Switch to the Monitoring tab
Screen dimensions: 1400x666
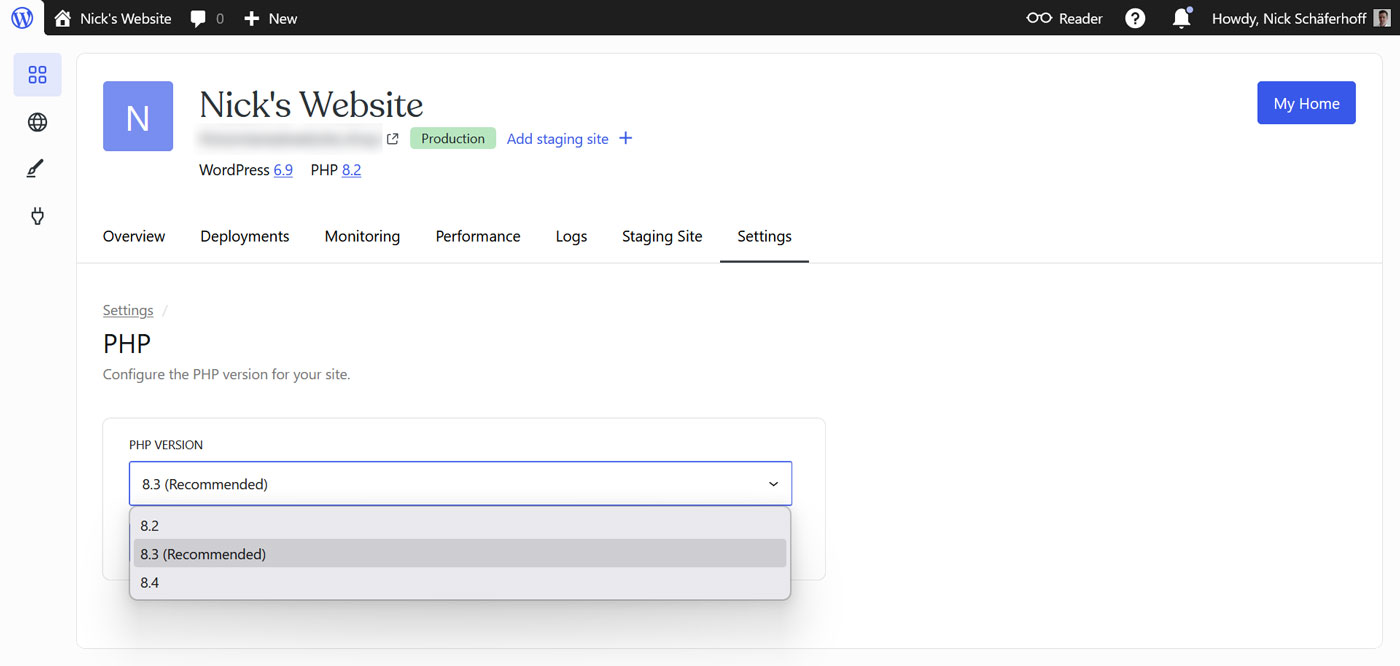pyautogui.click(x=361, y=236)
